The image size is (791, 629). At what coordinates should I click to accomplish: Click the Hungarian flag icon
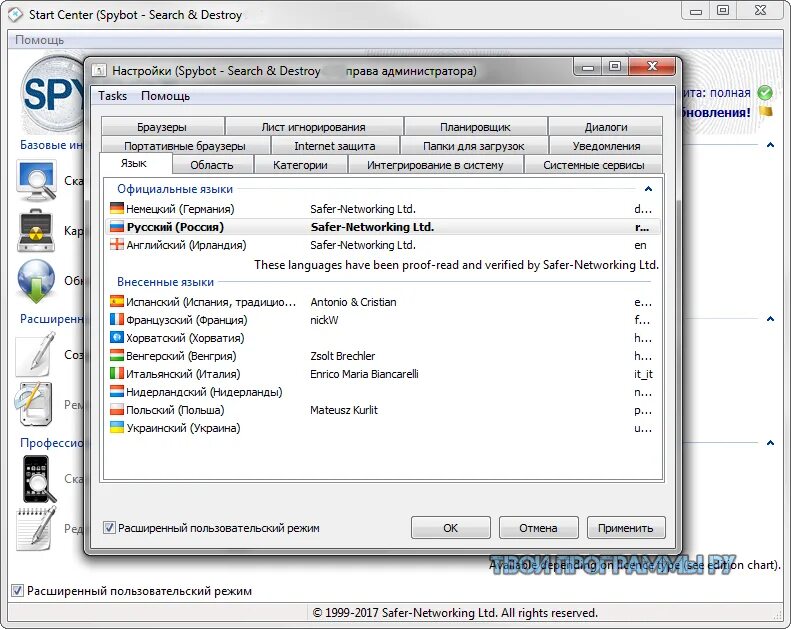(117, 356)
